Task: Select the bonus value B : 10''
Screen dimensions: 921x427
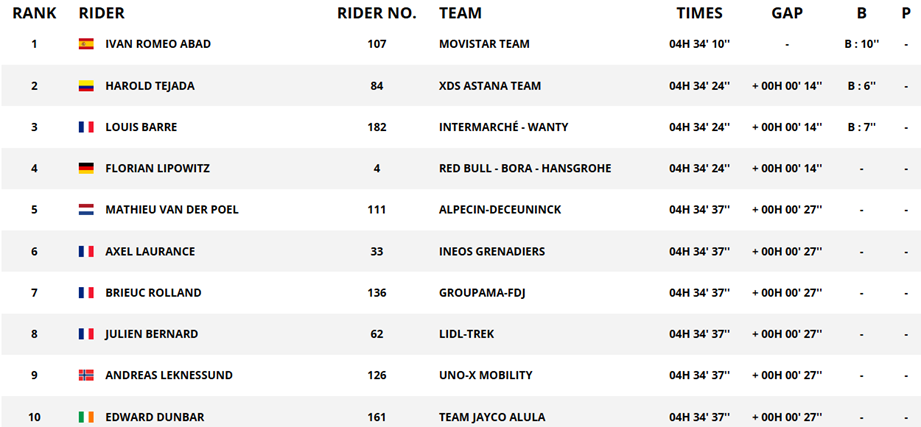Action: (x=861, y=44)
